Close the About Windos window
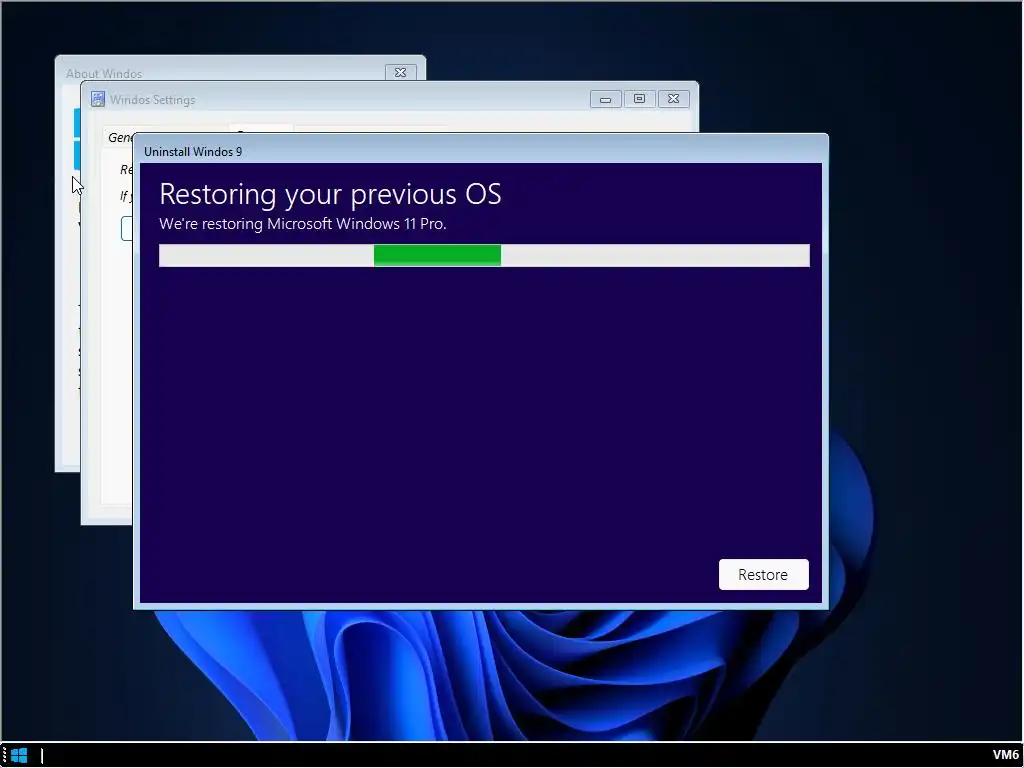 (400, 72)
